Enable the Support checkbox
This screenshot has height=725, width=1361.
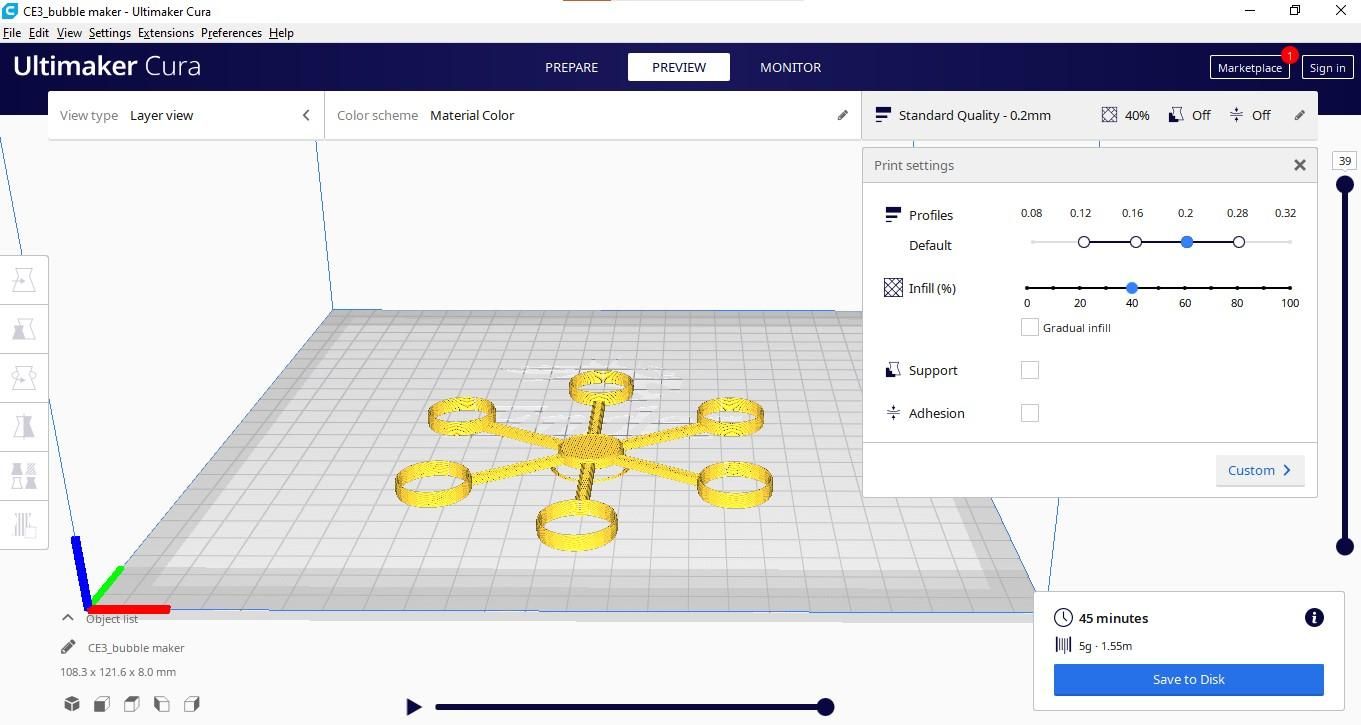(1029, 370)
